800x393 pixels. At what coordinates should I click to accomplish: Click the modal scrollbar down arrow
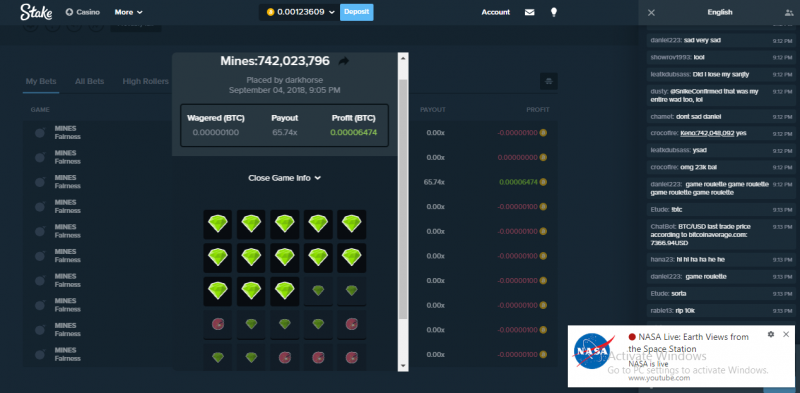[x=403, y=365]
